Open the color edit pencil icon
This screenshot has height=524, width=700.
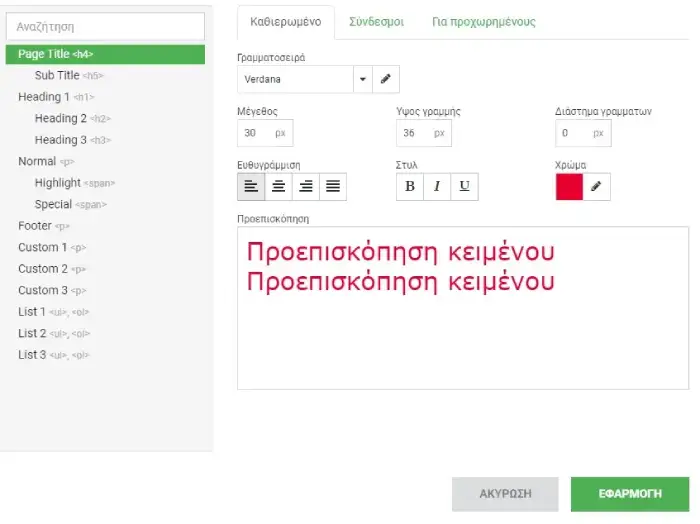click(x=596, y=187)
